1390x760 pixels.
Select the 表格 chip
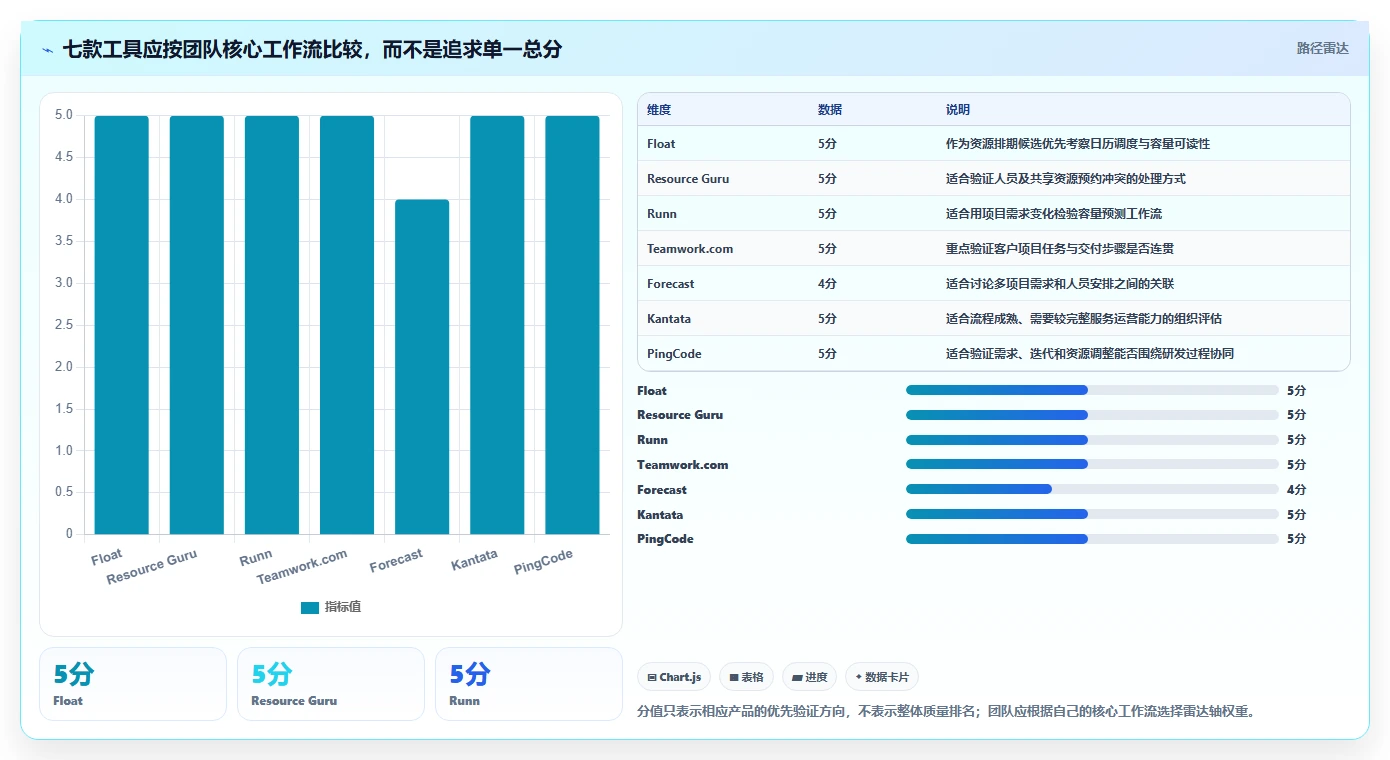pos(746,677)
